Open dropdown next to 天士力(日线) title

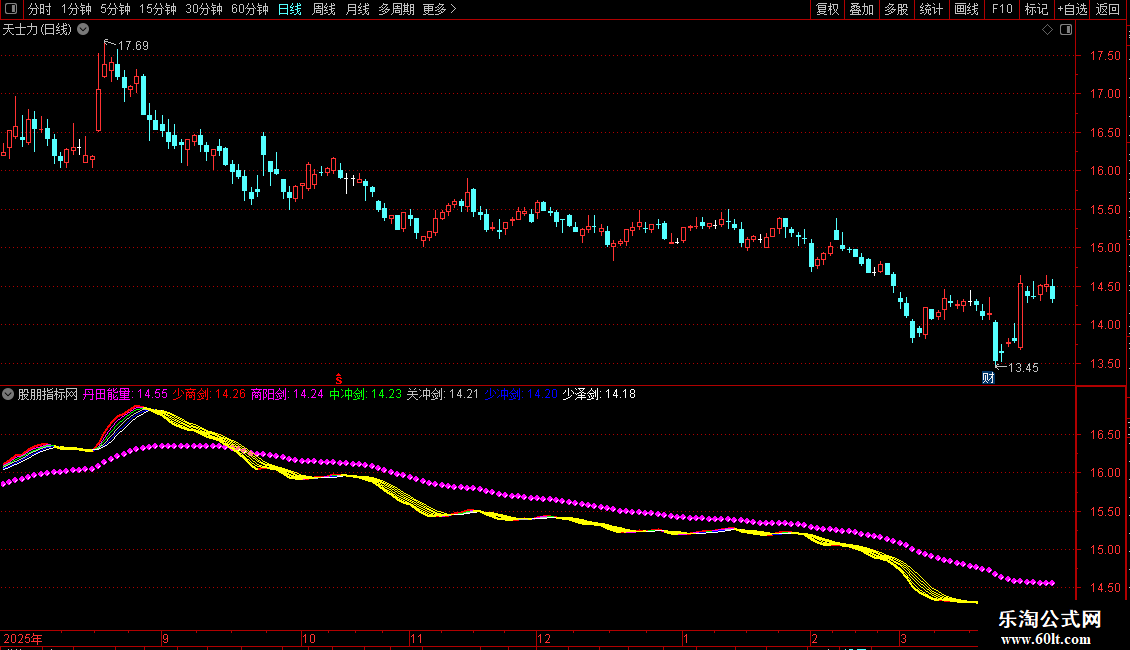click(x=82, y=29)
